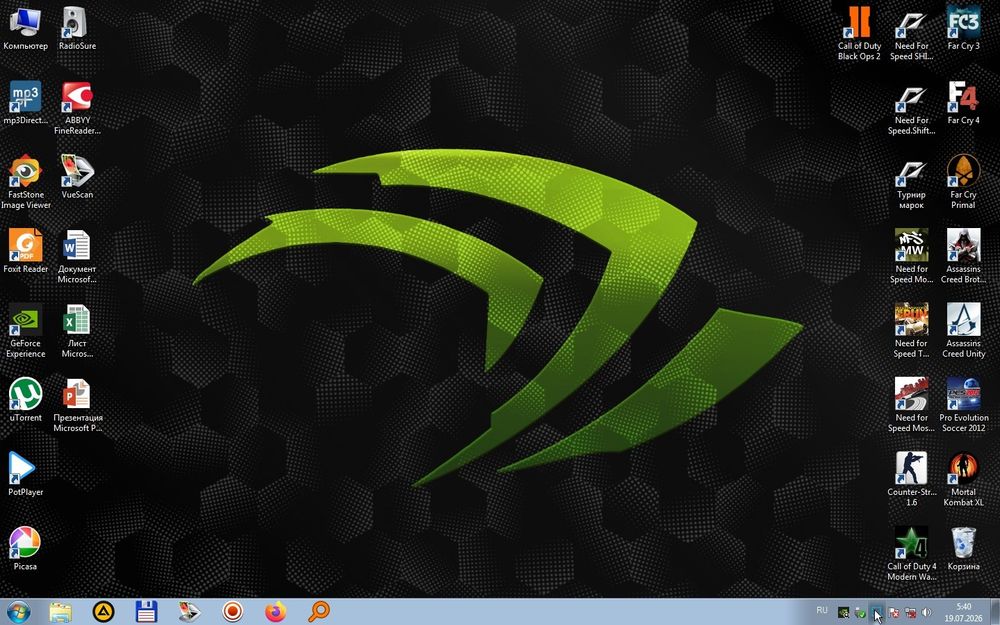Image resolution: width=1000 pixels, height=625 pixels.
Task: Click the blue floppy disk taskbar icon
Action: 146,612
